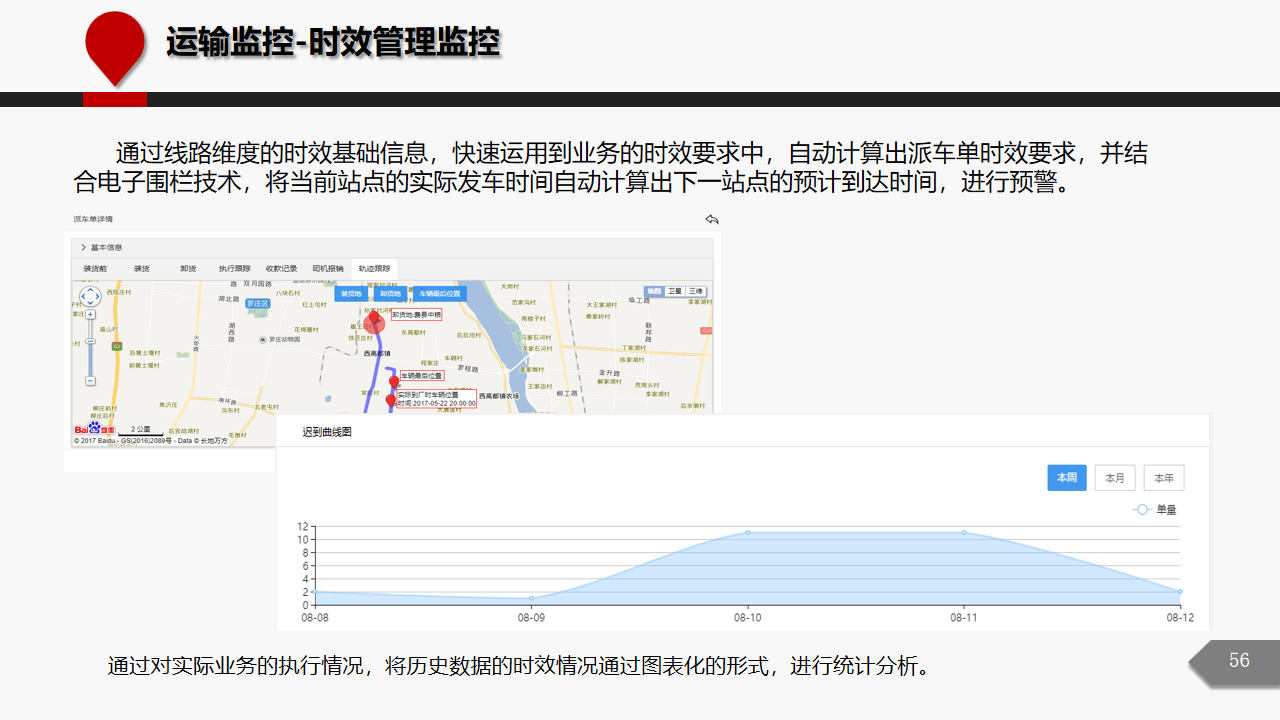This screenshot has width=1280, height=720.
Task: Switch map view to 三维 mode
Action: [x=695, y=291]
